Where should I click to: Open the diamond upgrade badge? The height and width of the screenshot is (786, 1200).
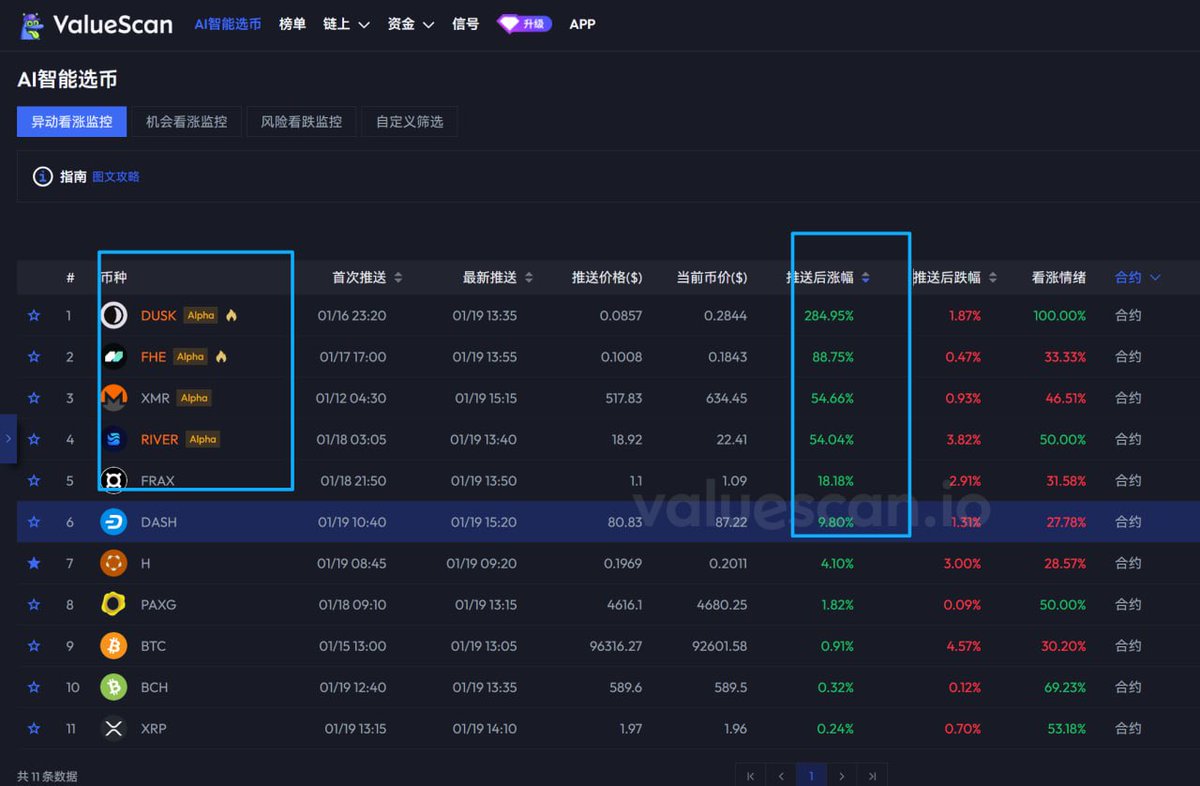[x=524, y=24]
